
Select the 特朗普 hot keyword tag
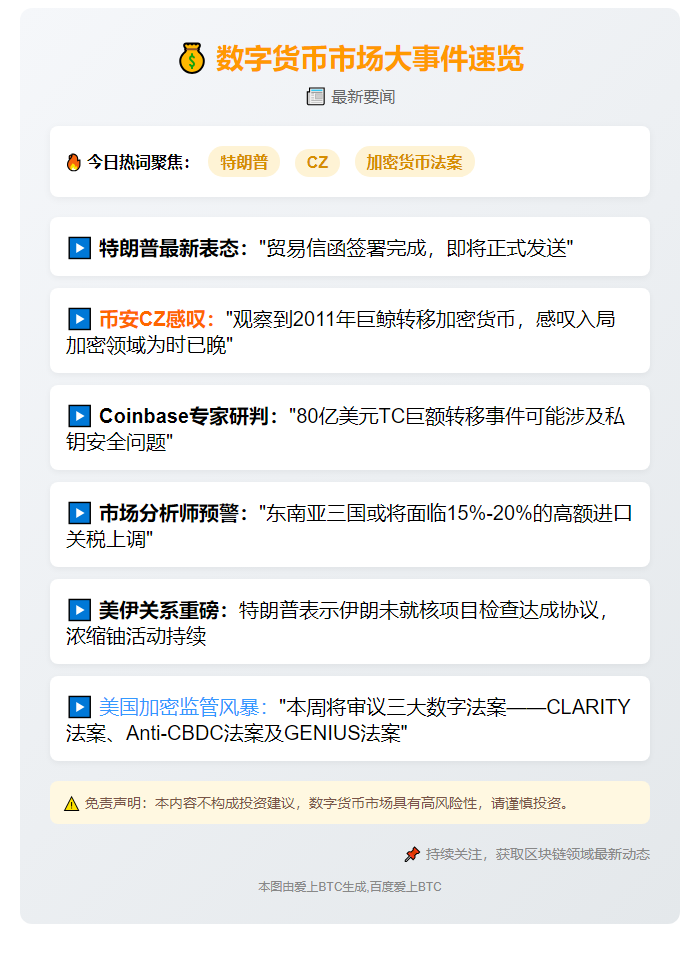click(244, 162)
